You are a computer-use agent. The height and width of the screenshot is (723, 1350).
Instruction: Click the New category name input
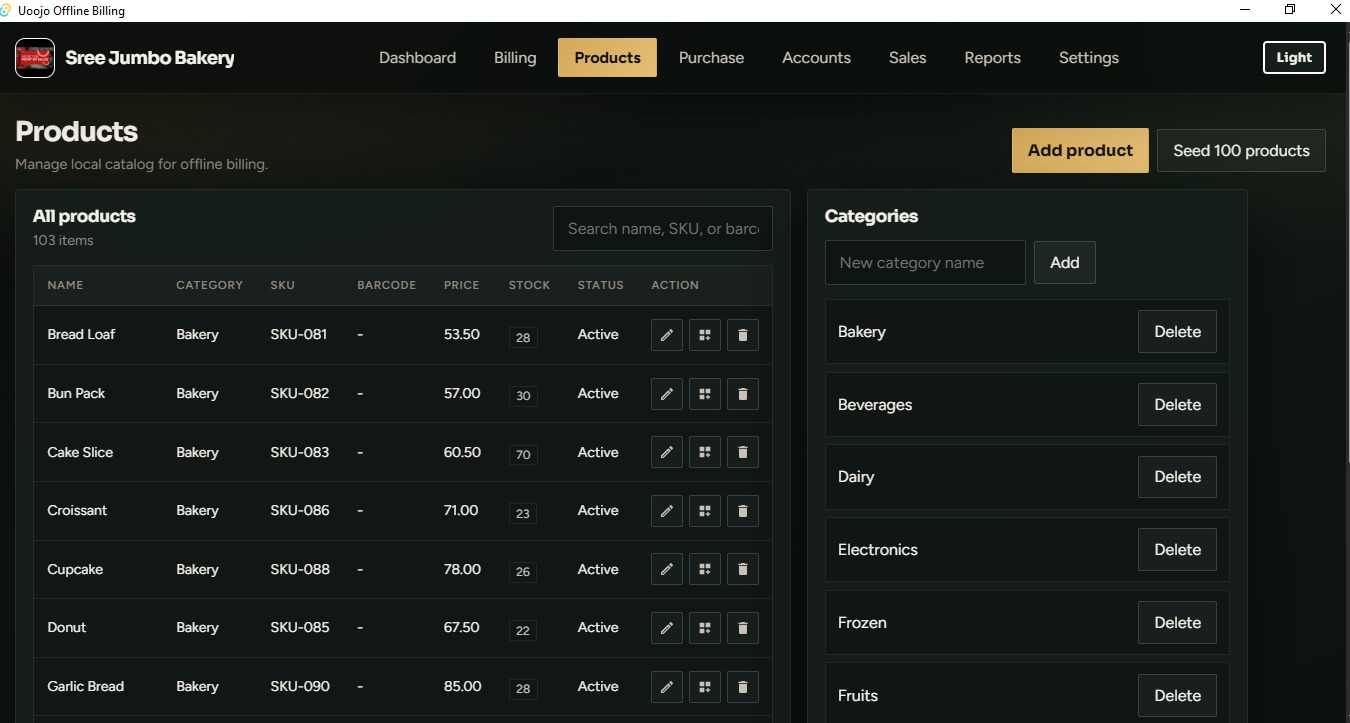925,263
